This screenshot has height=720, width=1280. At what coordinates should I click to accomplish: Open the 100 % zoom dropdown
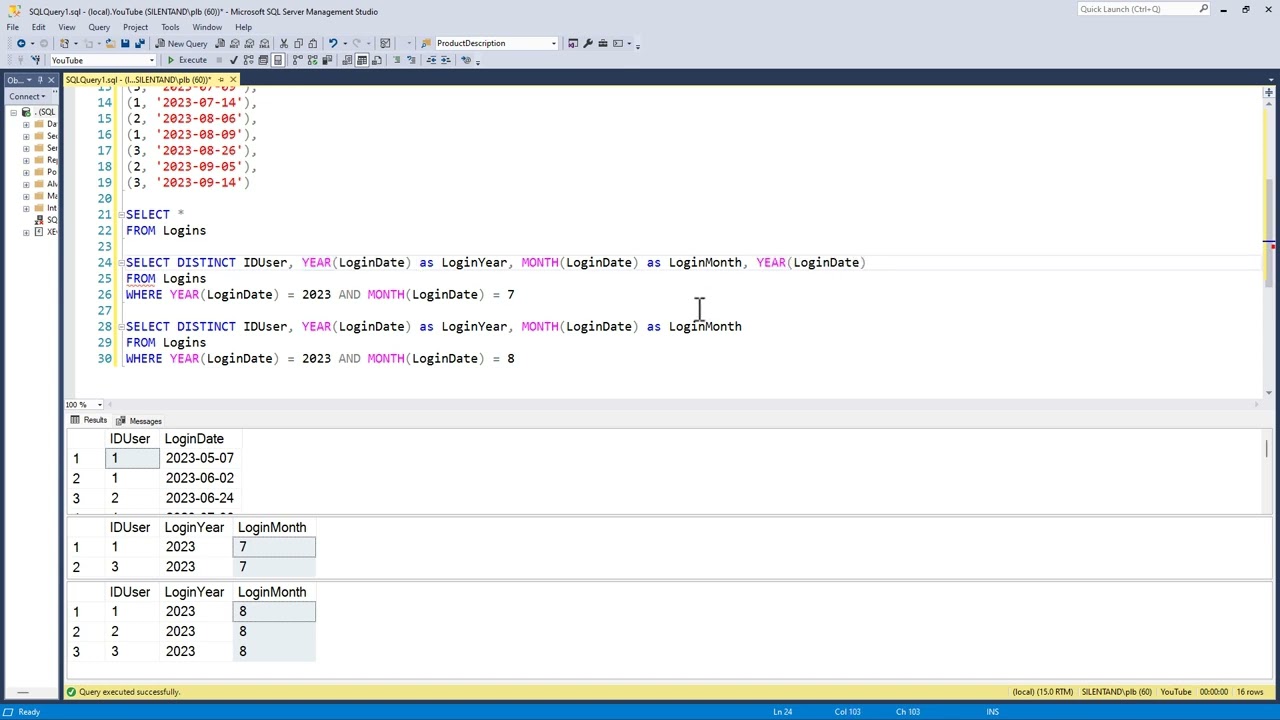99,405
